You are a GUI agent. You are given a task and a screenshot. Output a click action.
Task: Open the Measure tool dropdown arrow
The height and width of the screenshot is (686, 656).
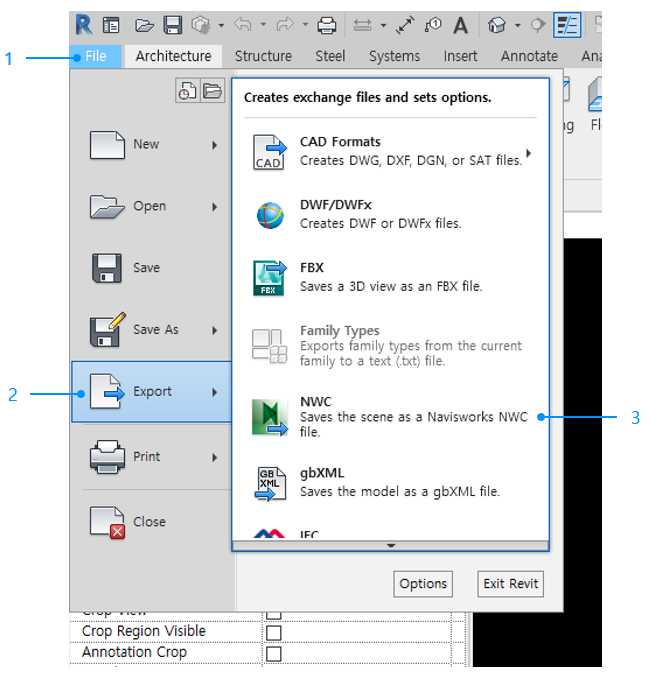click(x=383, y=25)
